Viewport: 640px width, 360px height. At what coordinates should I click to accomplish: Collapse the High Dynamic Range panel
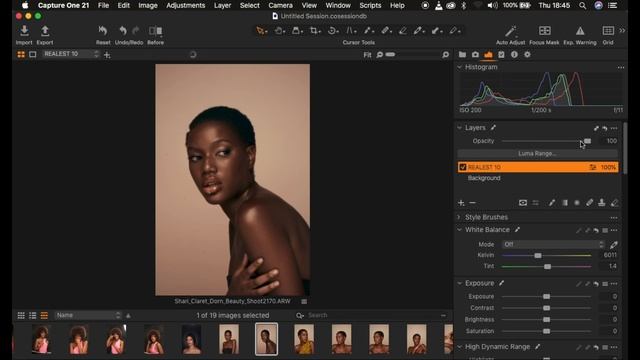click(x=459, y=347)
